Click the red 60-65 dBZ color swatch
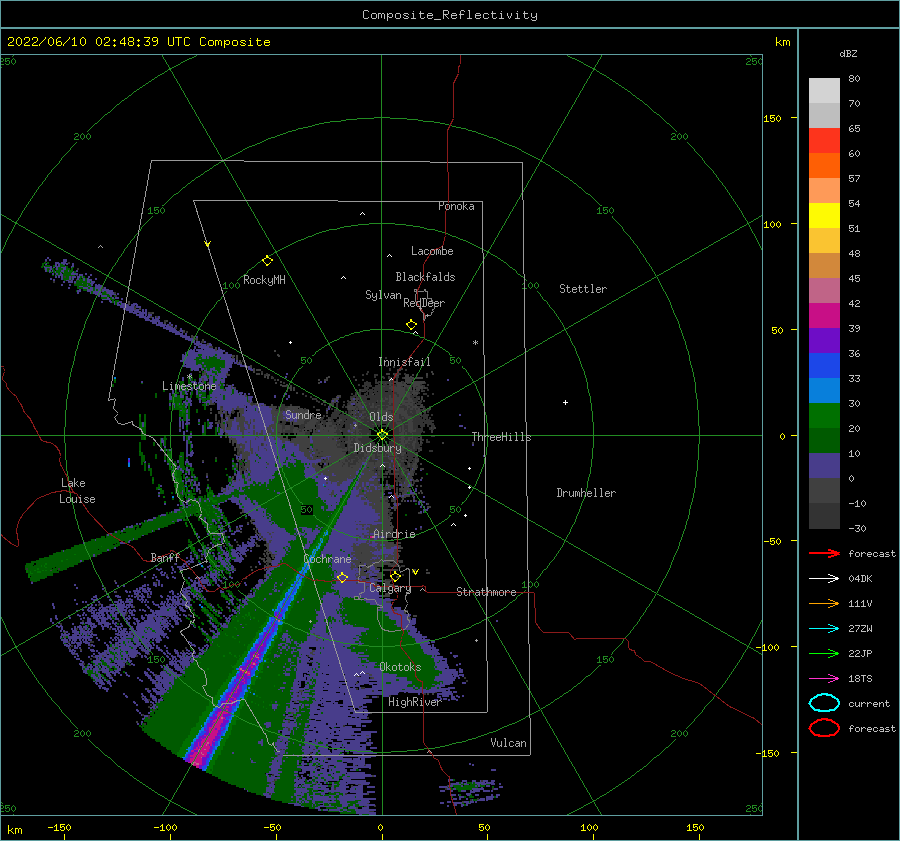900x841 pixels. coord(824,141)
